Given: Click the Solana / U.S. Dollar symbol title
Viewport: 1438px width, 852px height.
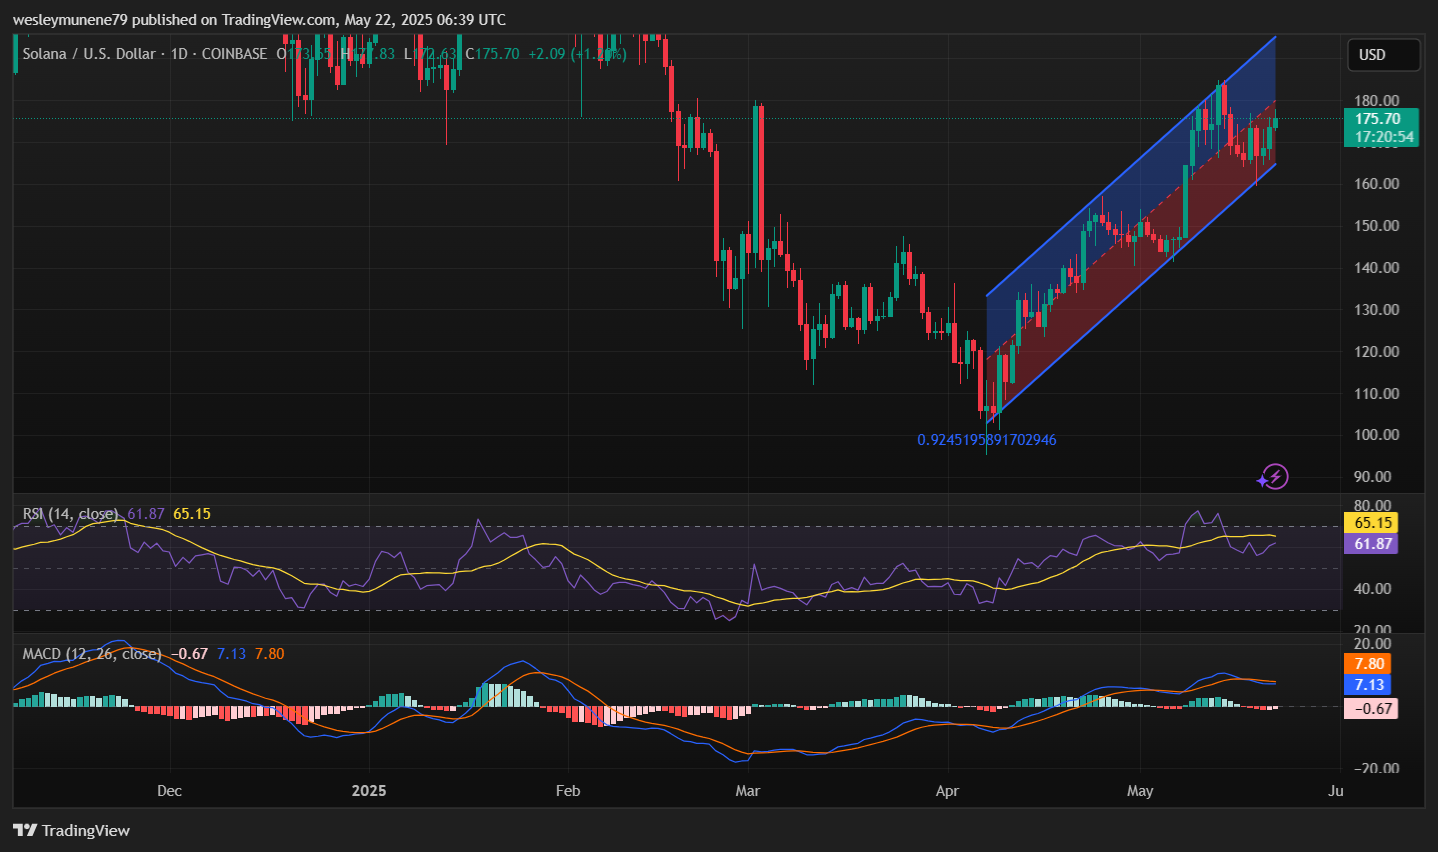Looking at the screenshot, I should [x=89, y=54].
